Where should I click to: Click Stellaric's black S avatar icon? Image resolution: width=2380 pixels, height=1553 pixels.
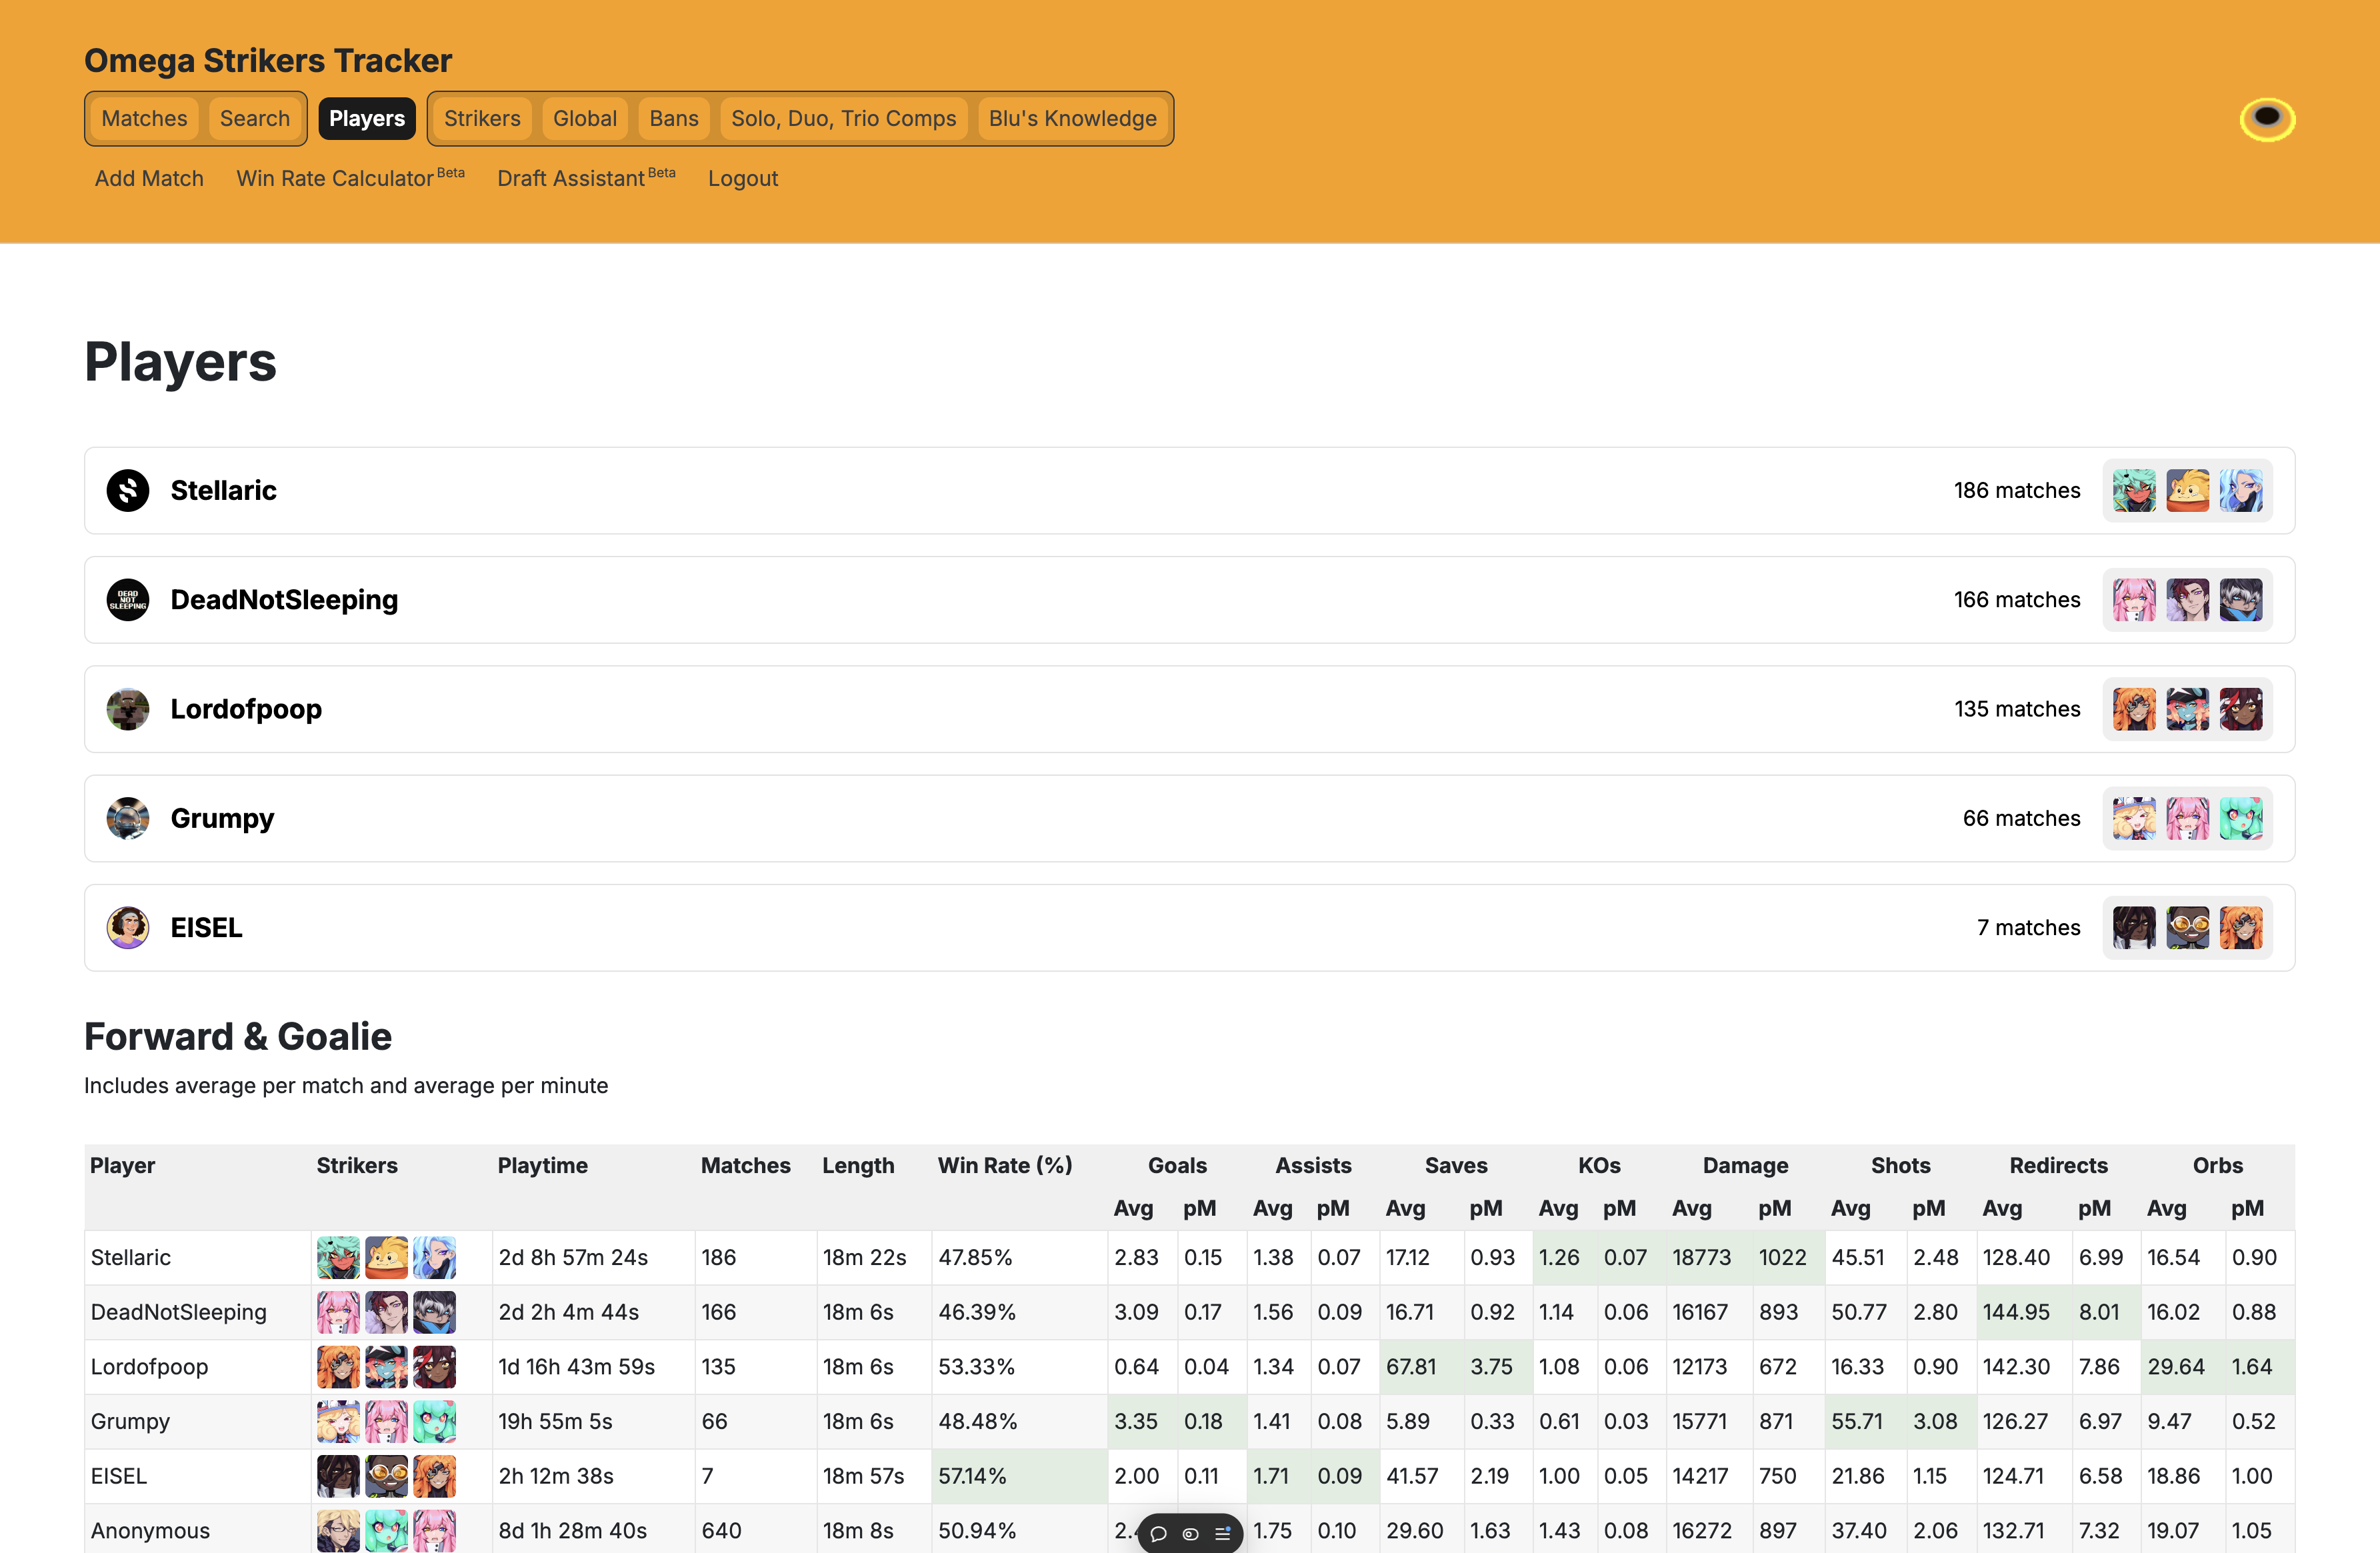point(128,490)
